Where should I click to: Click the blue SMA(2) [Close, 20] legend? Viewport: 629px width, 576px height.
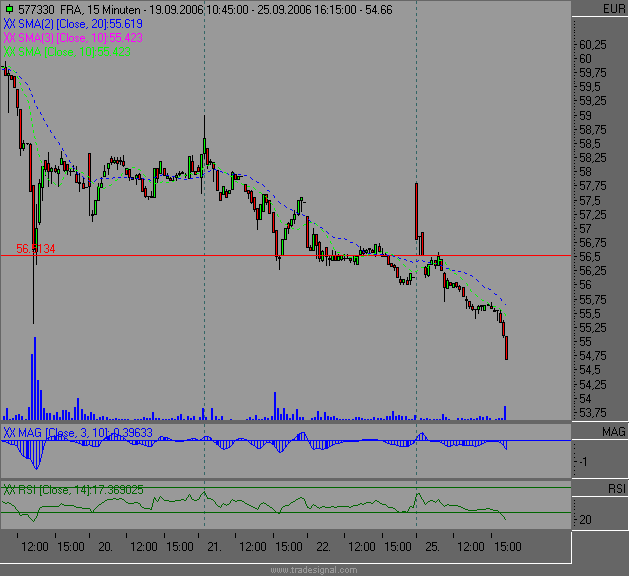point(73,24)
